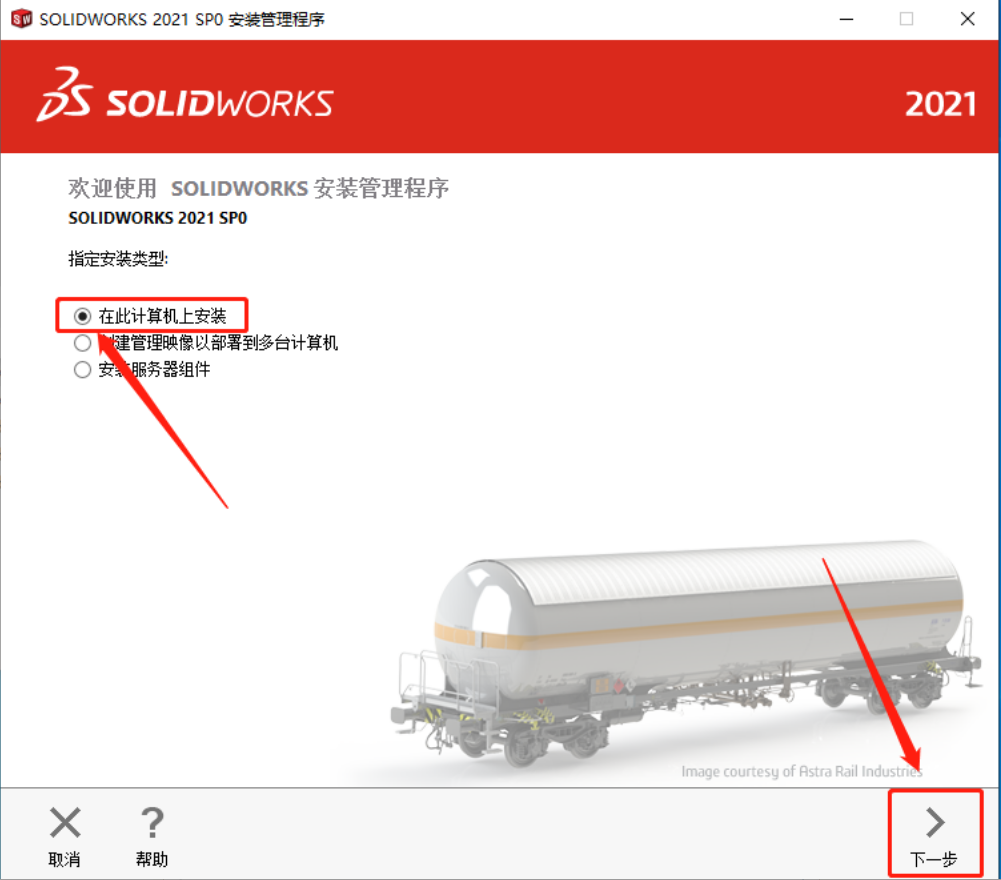Click the '取消' label button

coord(64,859)
